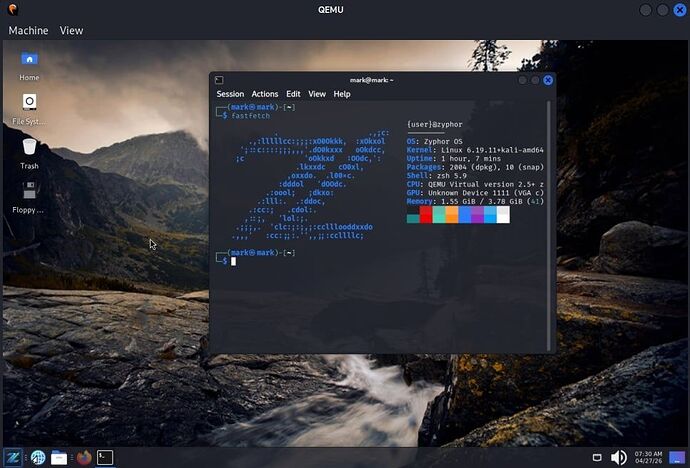Open the display tray icon in panel
This screenshot has width=690, height=468.
pos(597,458)
